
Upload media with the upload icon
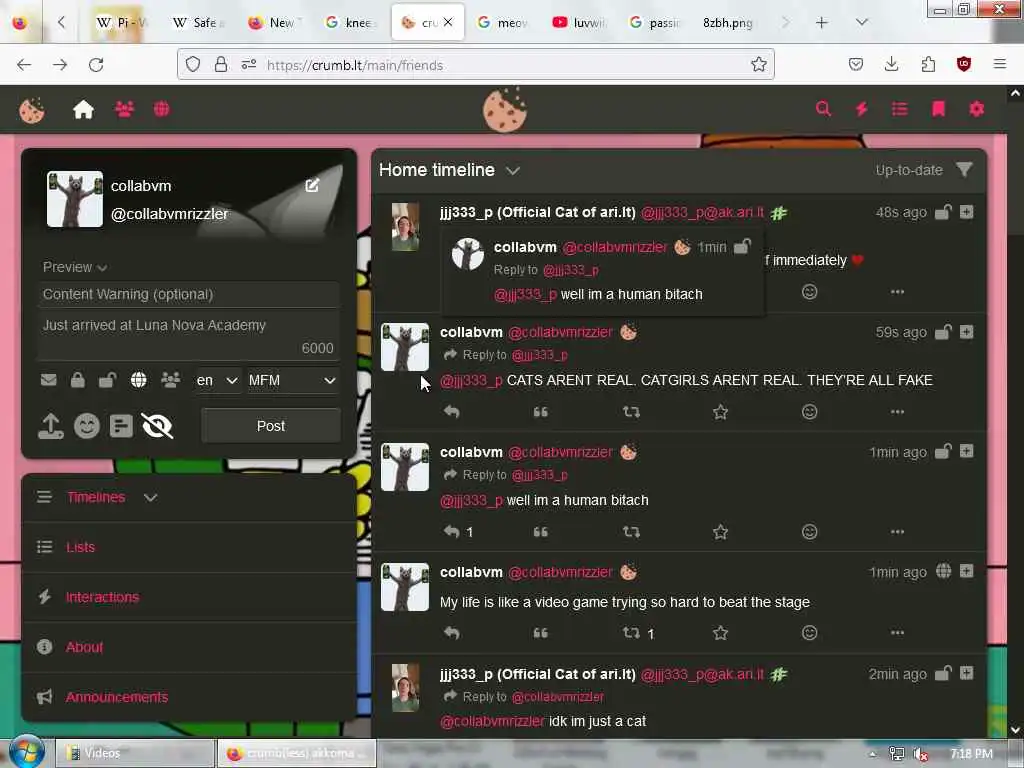(51, 426)
